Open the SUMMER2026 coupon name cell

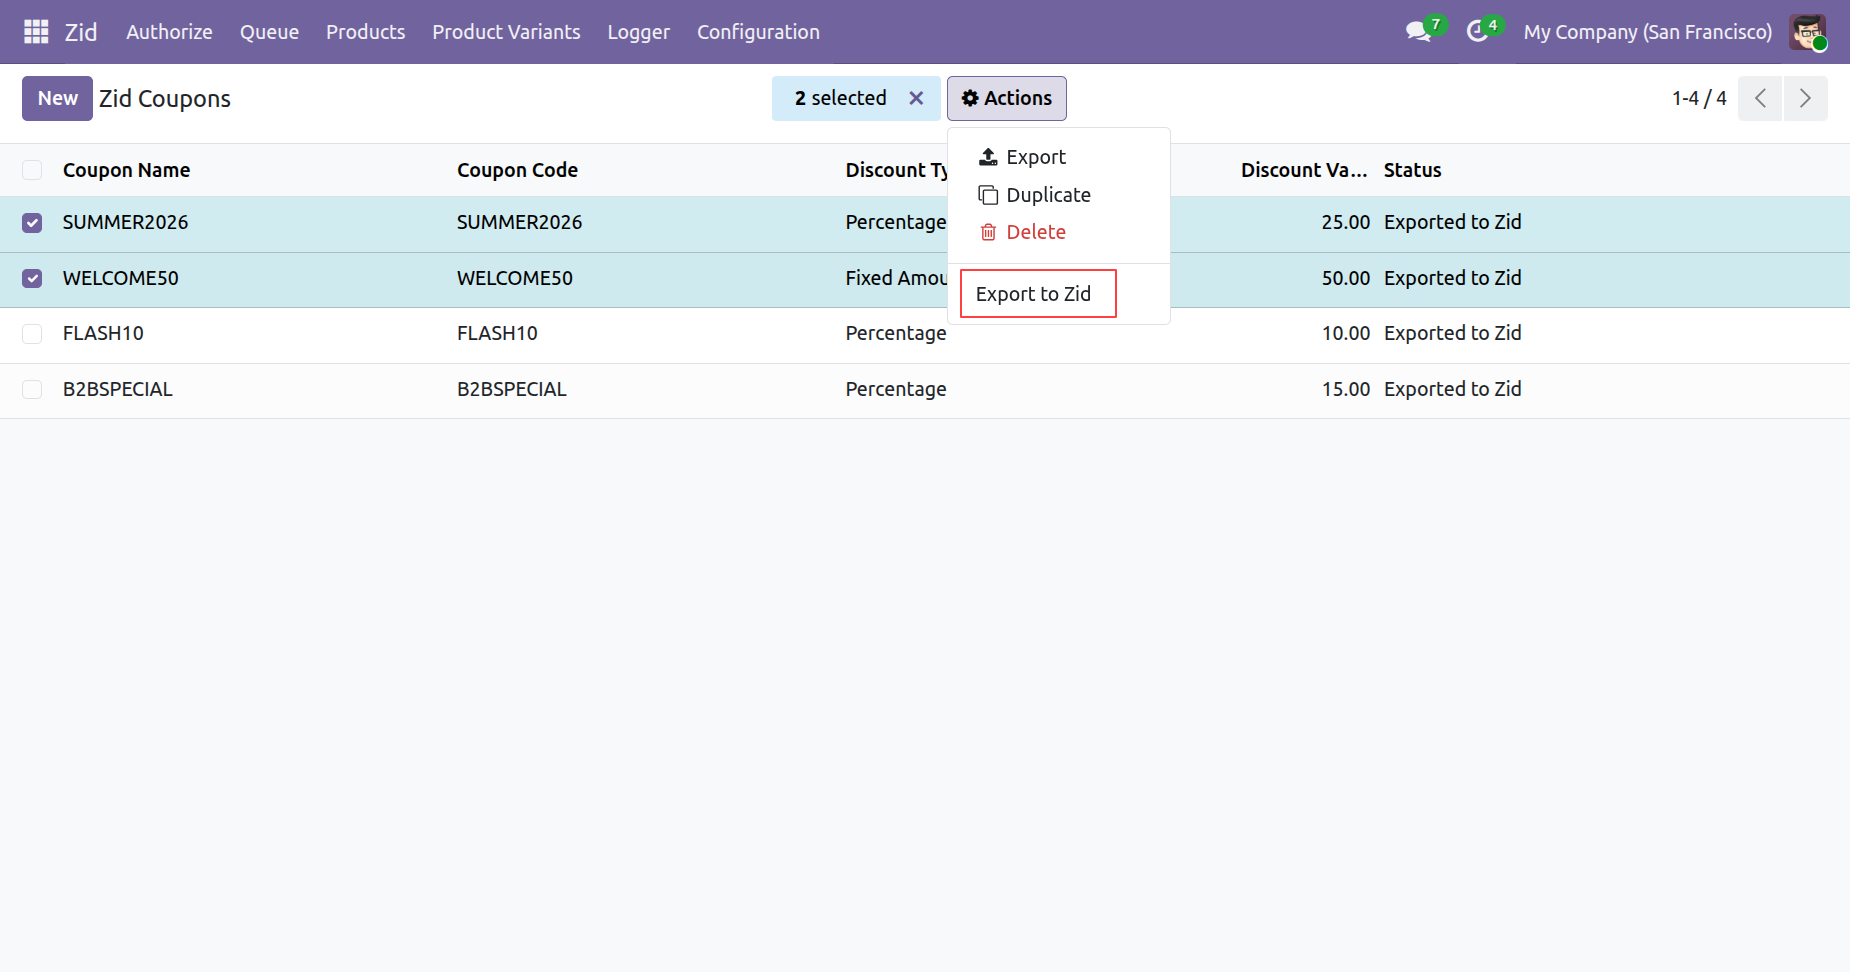[x=125, y=222]
